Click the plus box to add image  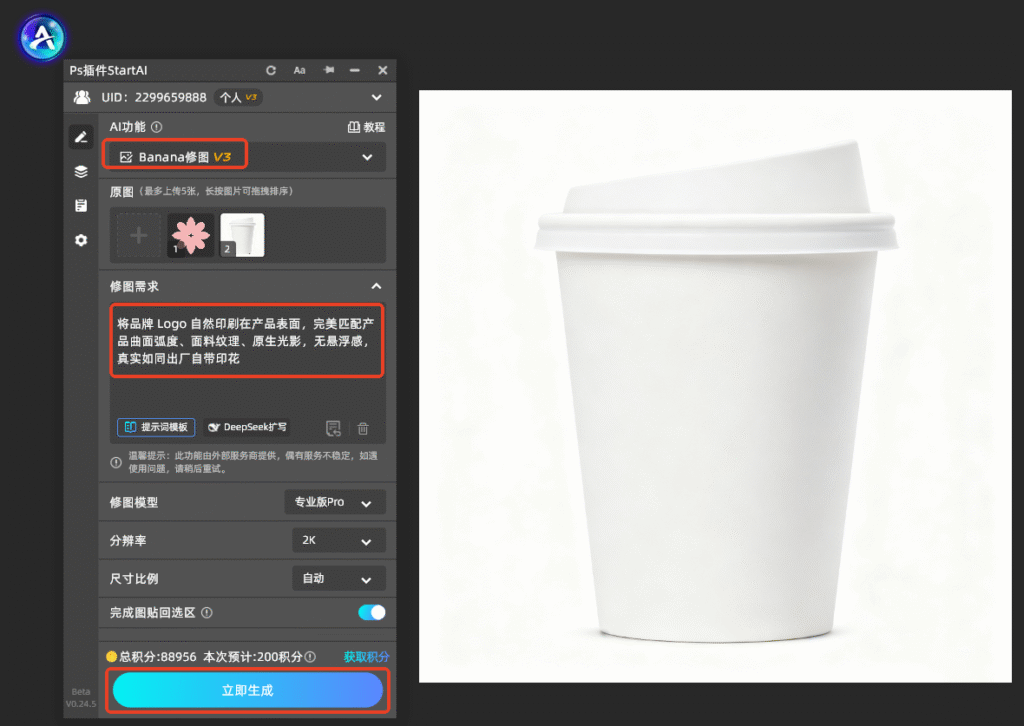point(138,235)
